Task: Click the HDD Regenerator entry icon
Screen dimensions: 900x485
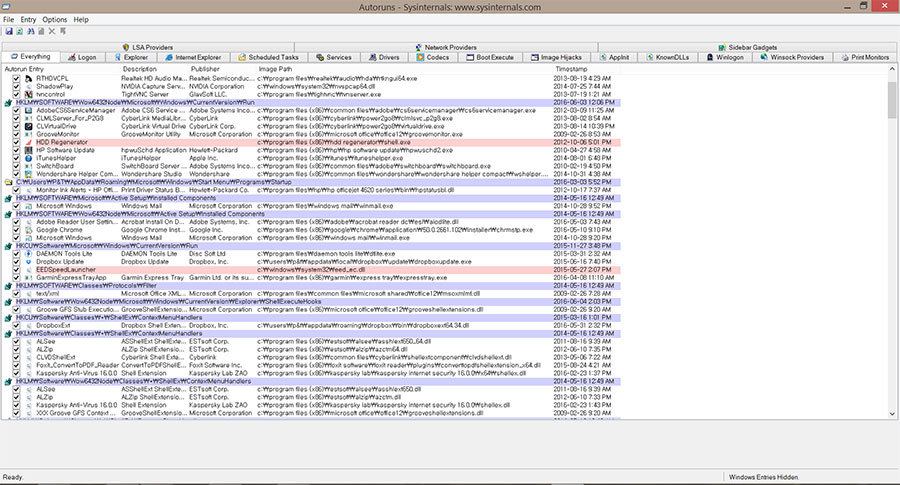Action: point(28,142)
